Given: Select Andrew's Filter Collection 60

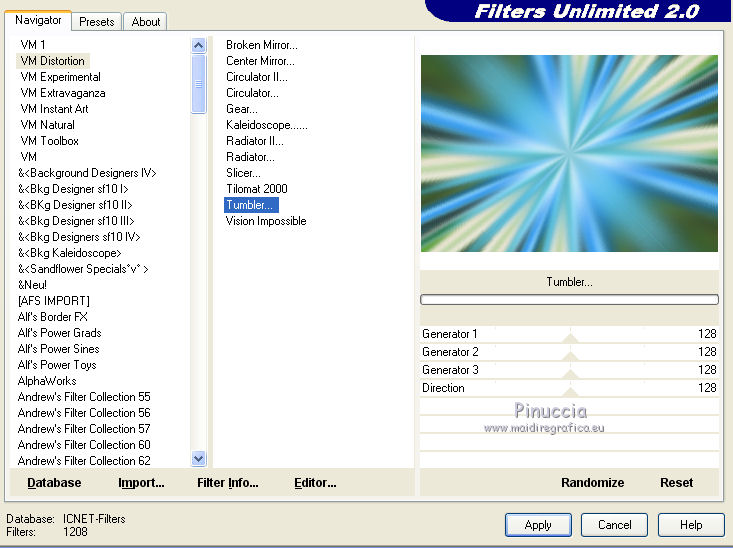Looking at the screenshot, I should 84,445.
